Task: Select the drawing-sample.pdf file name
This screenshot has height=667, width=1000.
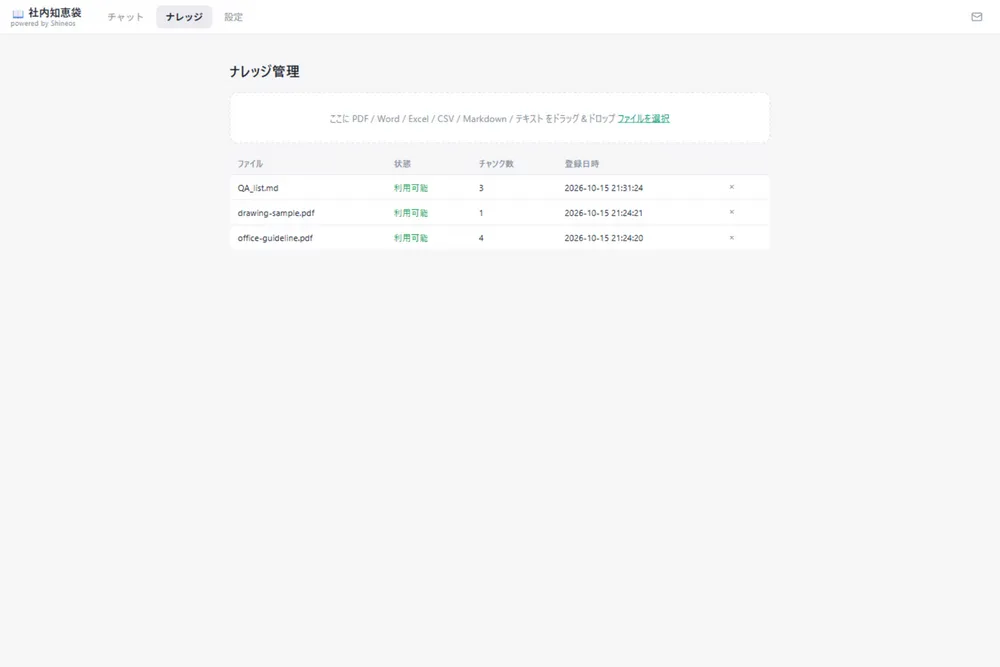Action: point(276,213)
